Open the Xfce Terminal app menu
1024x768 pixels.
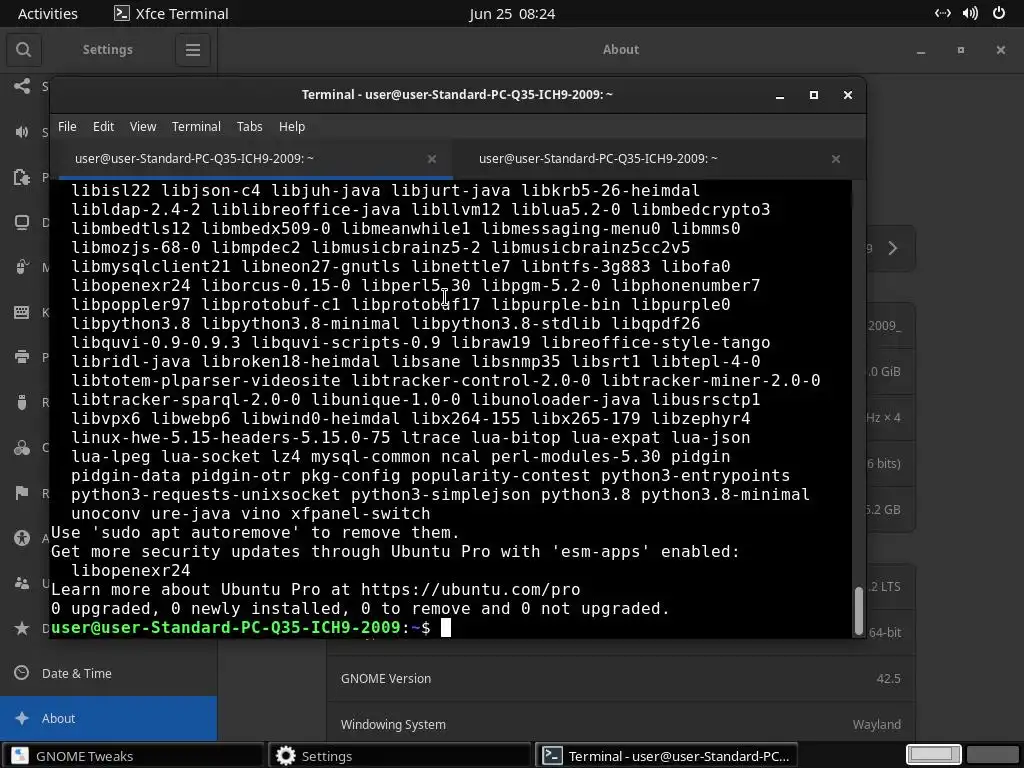tap(171, 14)
